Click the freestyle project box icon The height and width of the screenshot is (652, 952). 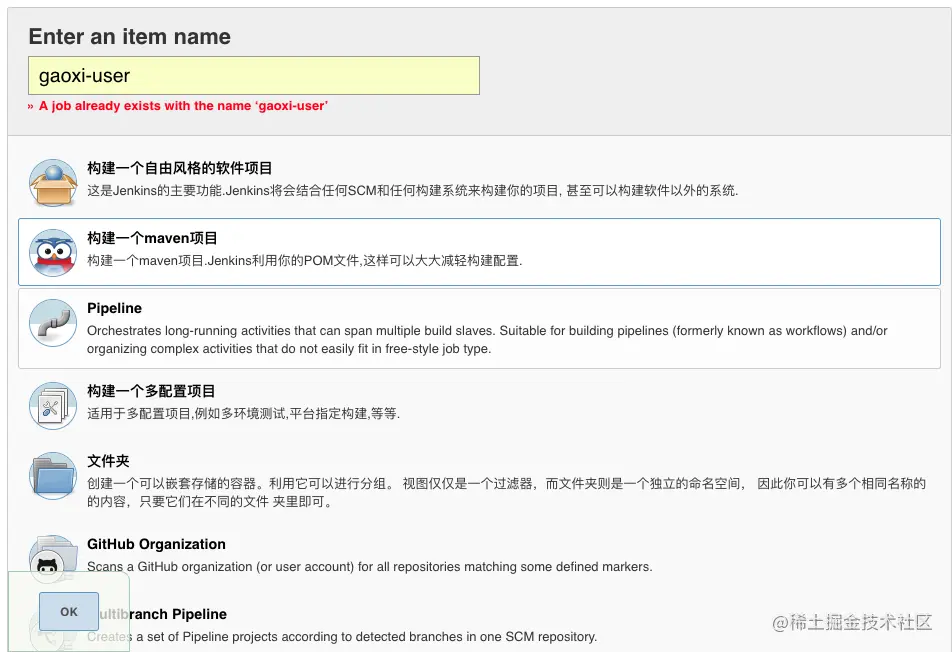(53, 182)
